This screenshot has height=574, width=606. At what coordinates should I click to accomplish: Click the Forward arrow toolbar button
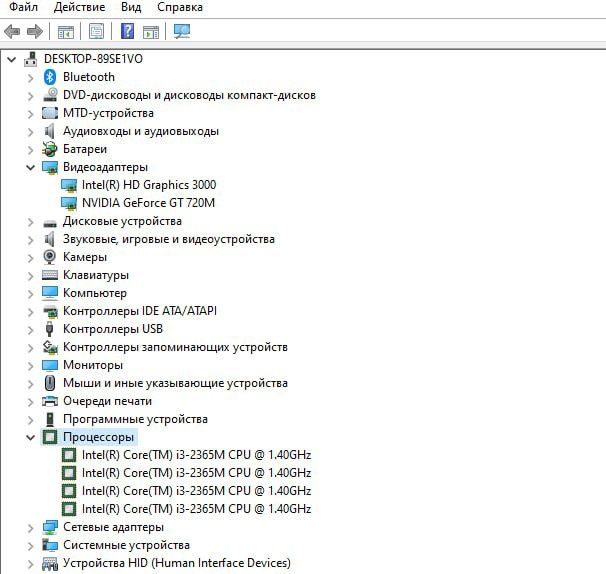(x=35, y=31)
